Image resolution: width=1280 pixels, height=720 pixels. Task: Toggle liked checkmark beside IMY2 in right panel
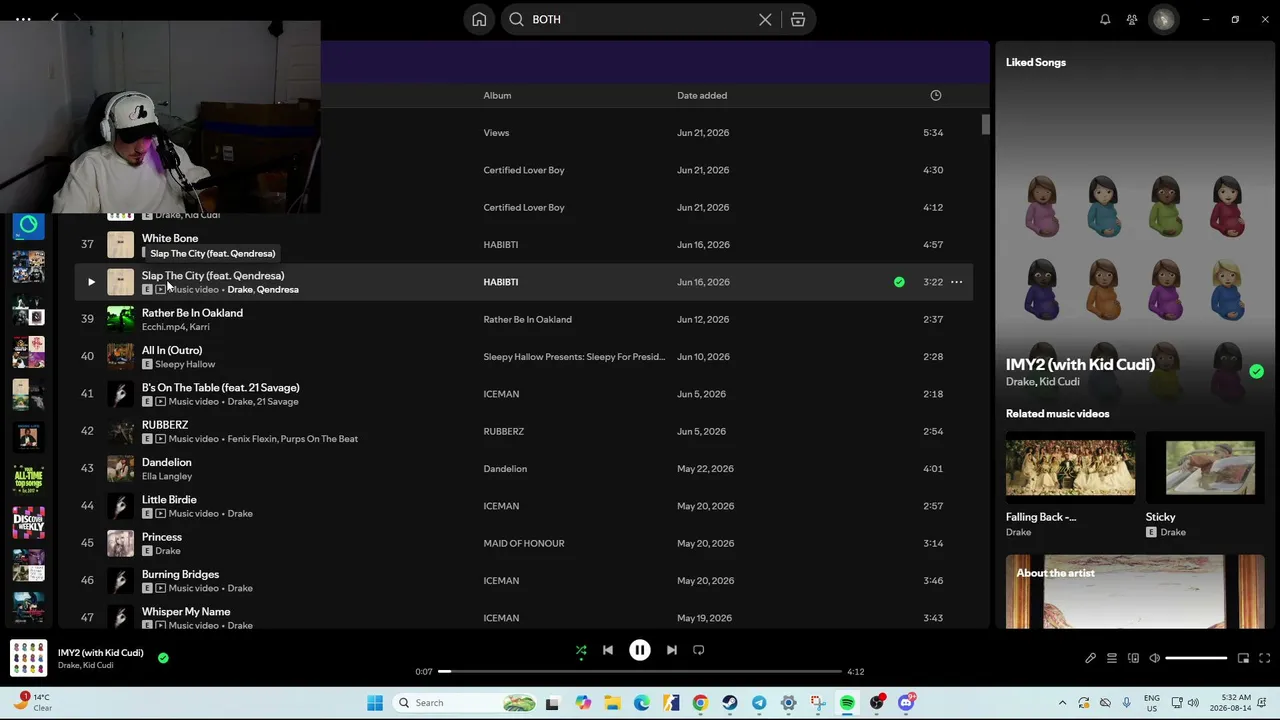point(1256,371)
